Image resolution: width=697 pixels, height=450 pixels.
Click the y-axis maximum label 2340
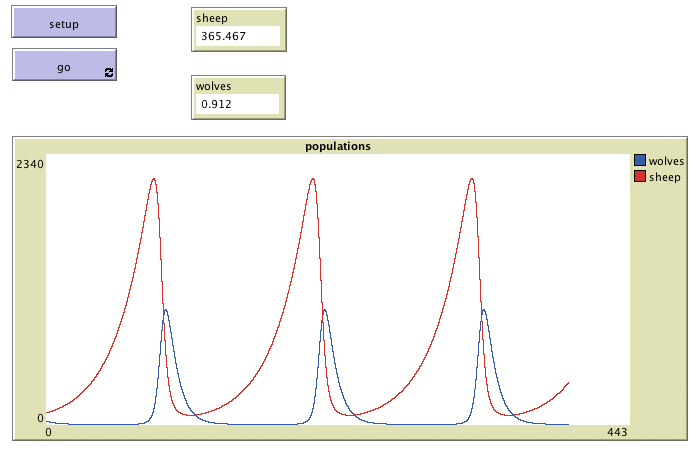click(29, 164)
